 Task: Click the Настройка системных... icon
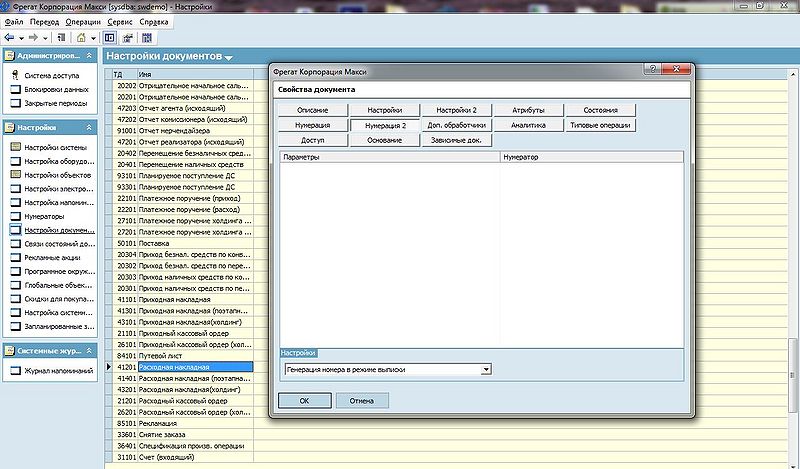coord(15,312)
